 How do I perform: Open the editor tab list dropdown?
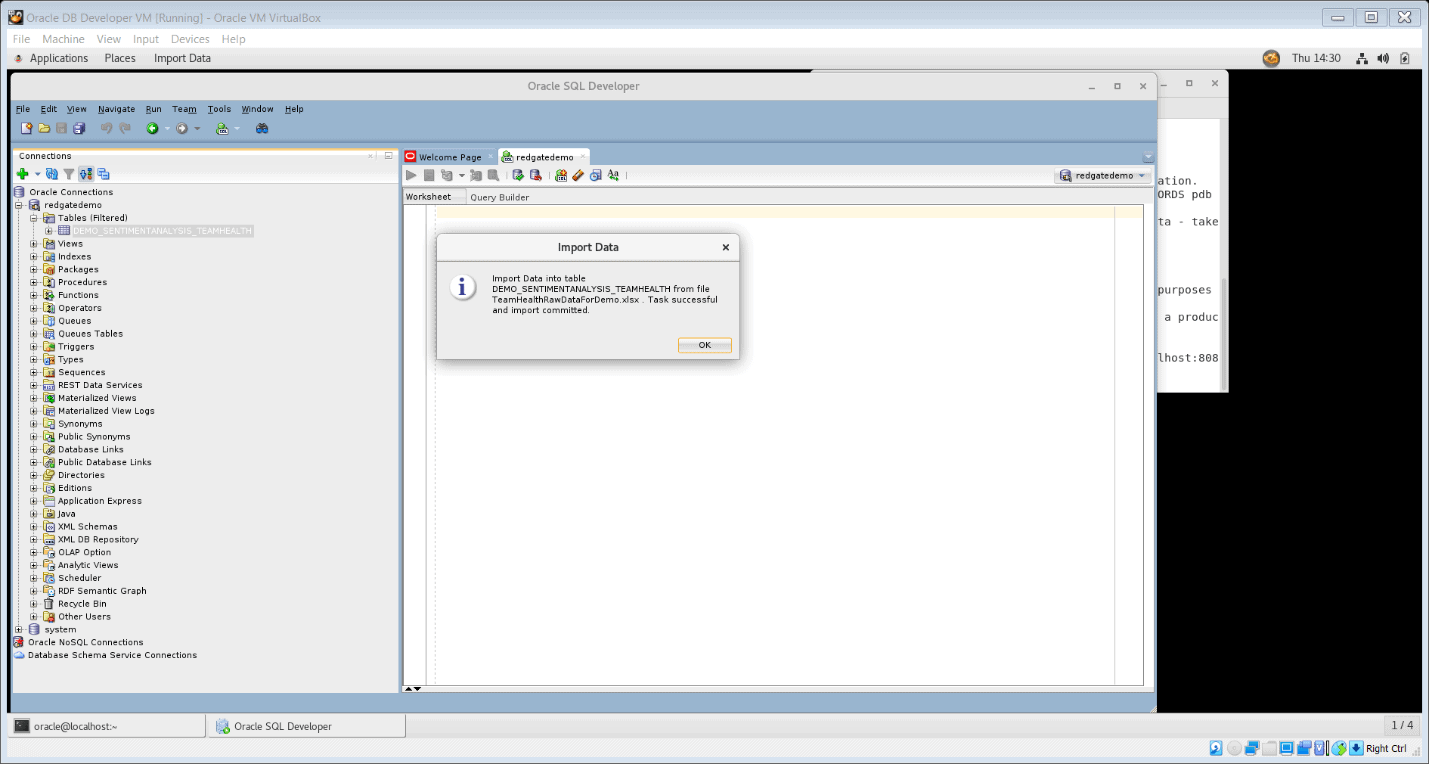(x=1148, y=157)
